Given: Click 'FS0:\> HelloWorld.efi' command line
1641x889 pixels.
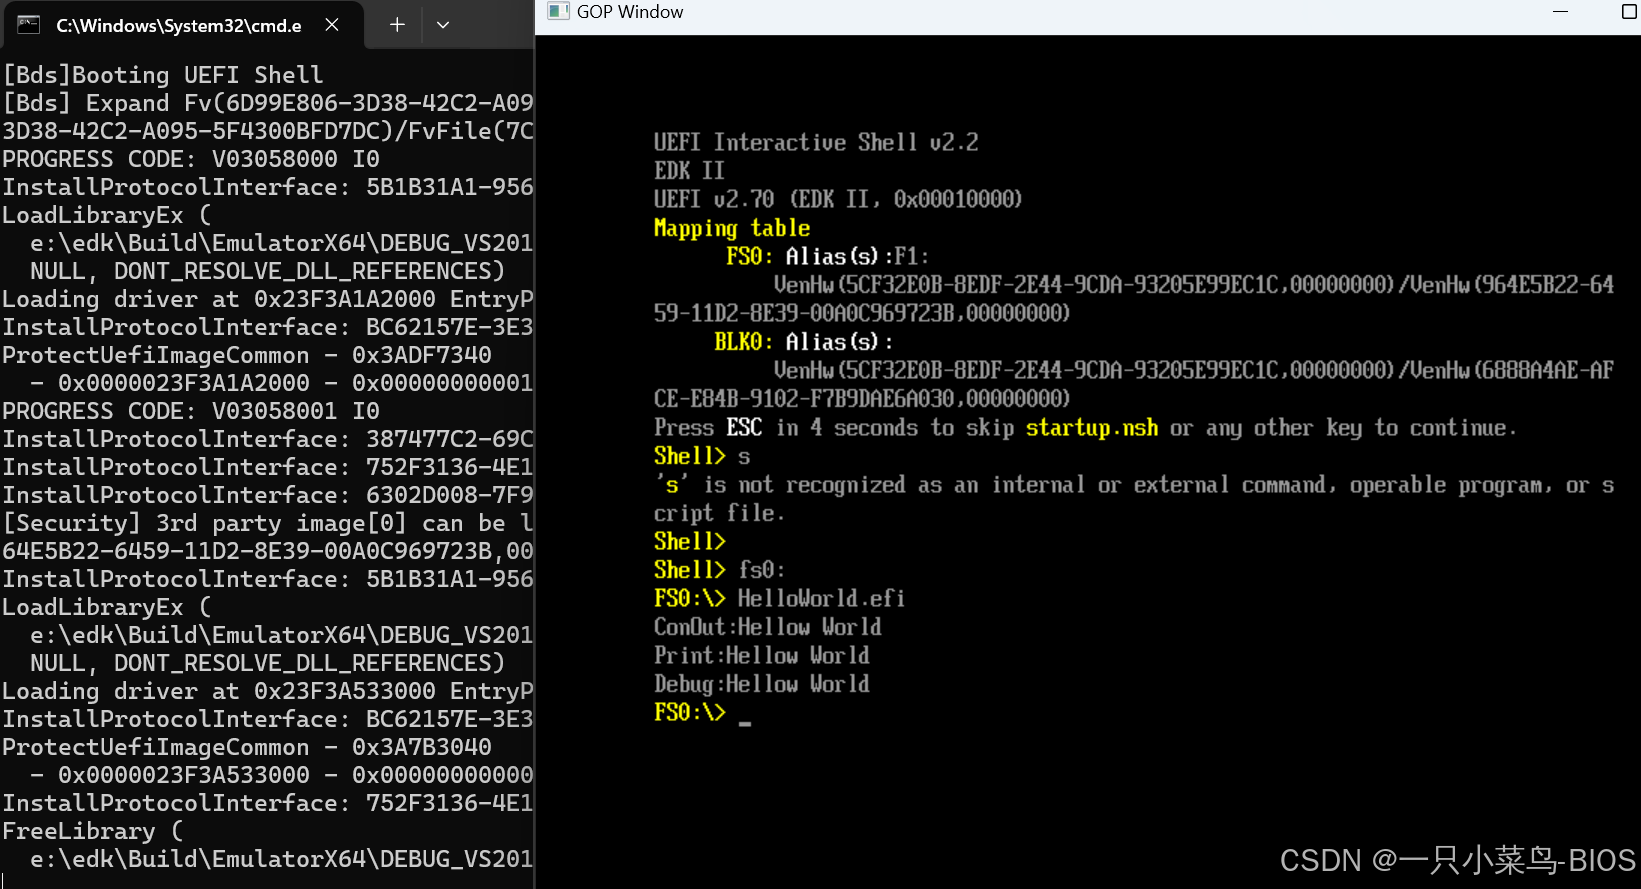Looking at the screenshot, I should pos(780,598).
